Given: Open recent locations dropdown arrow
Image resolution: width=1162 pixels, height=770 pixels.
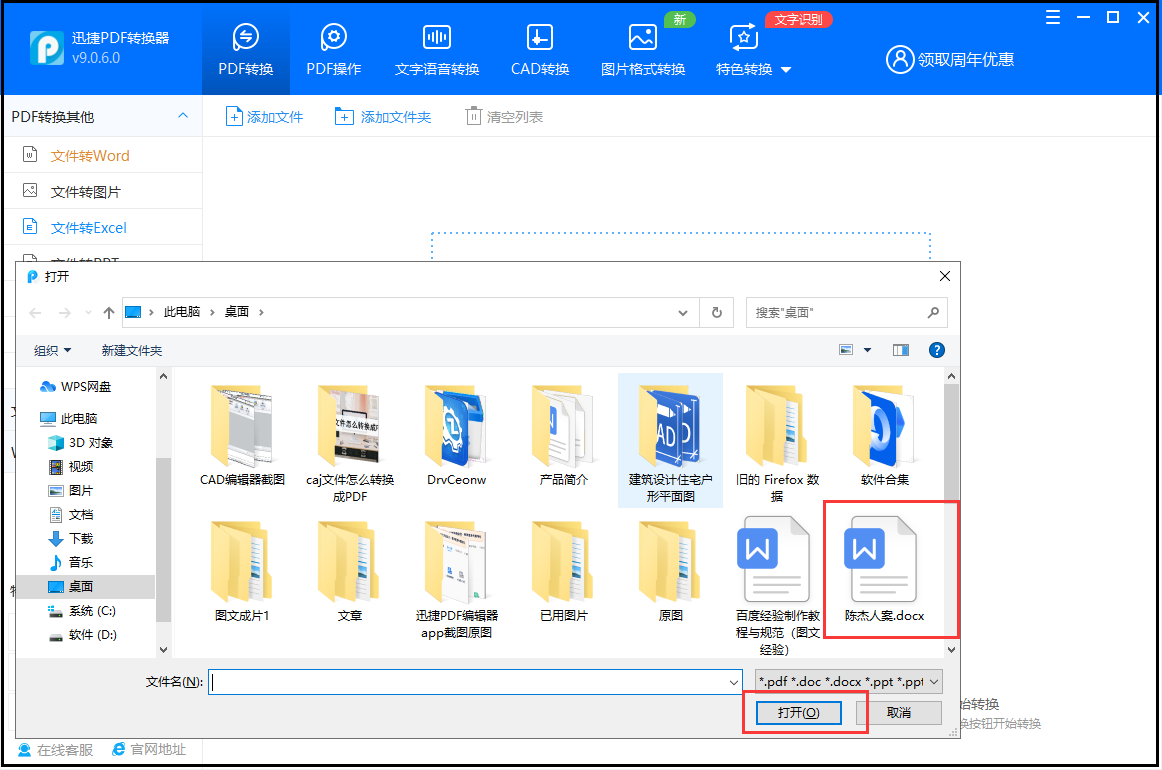Looking at the screenshot, I should pos(88,313).
